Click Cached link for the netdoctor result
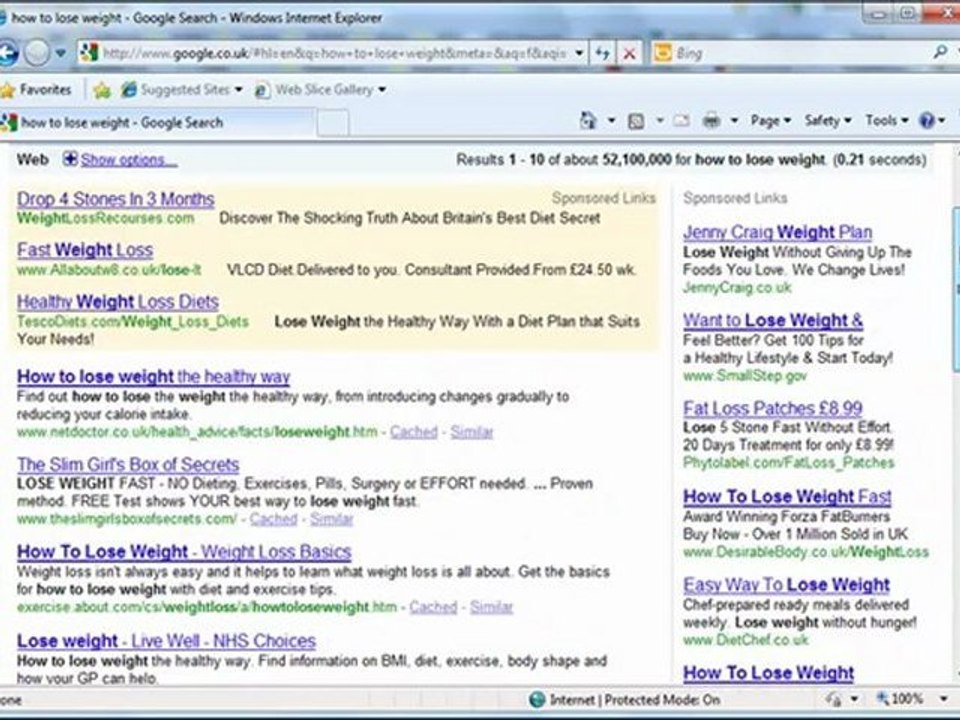Screen dimensions: 960x720 click(414, 432)
